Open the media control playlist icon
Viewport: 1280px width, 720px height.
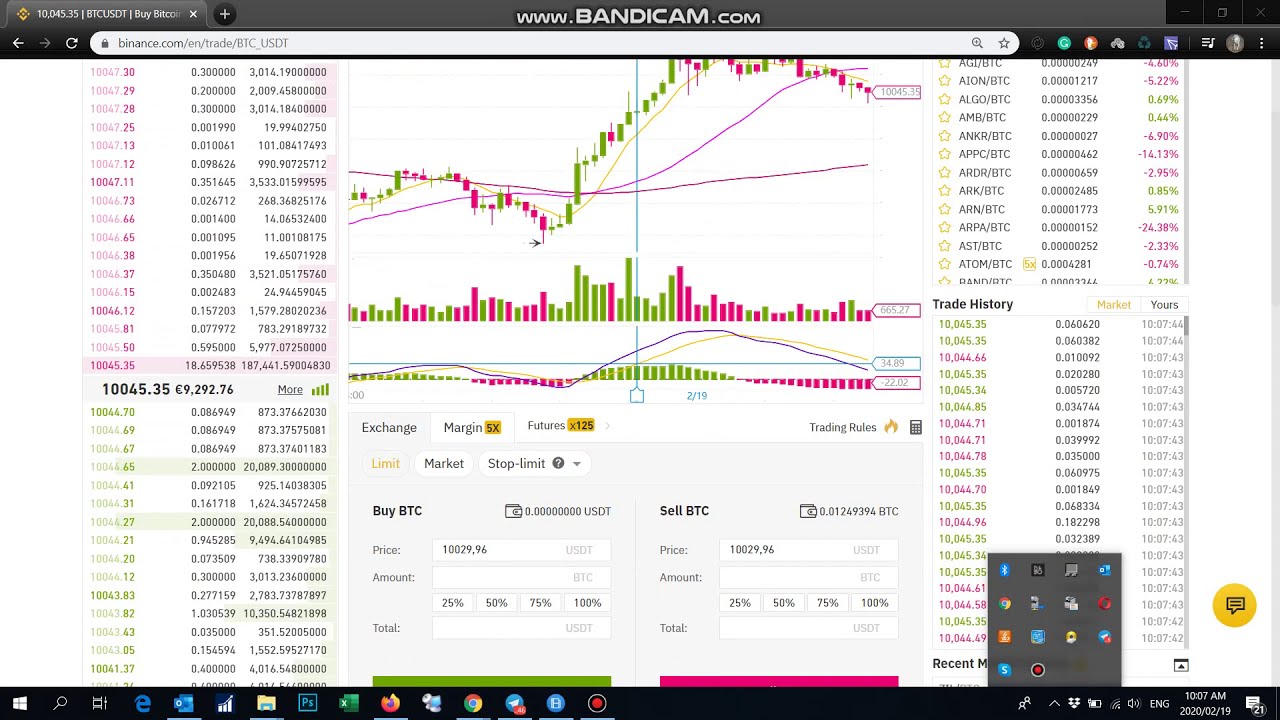[x=1208, y=43]
